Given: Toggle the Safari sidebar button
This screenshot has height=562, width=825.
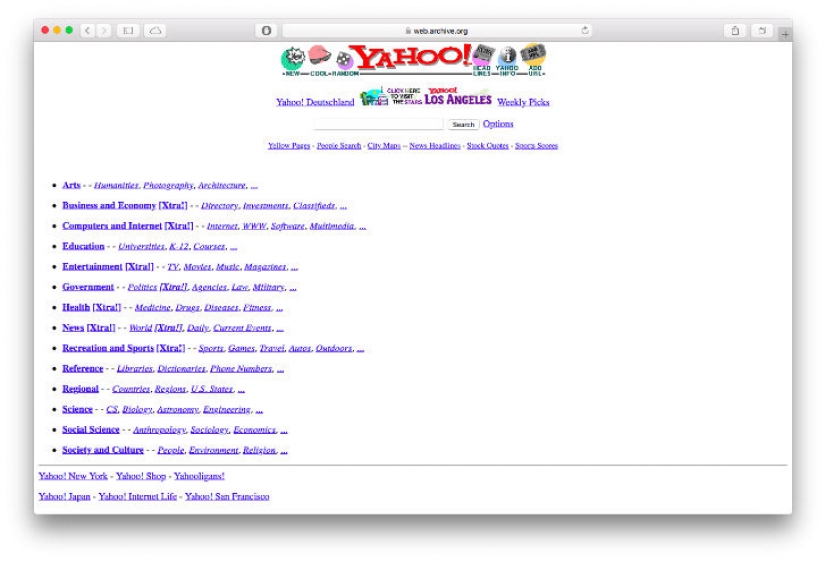Looking at the screenshot, I should [129, 31].
